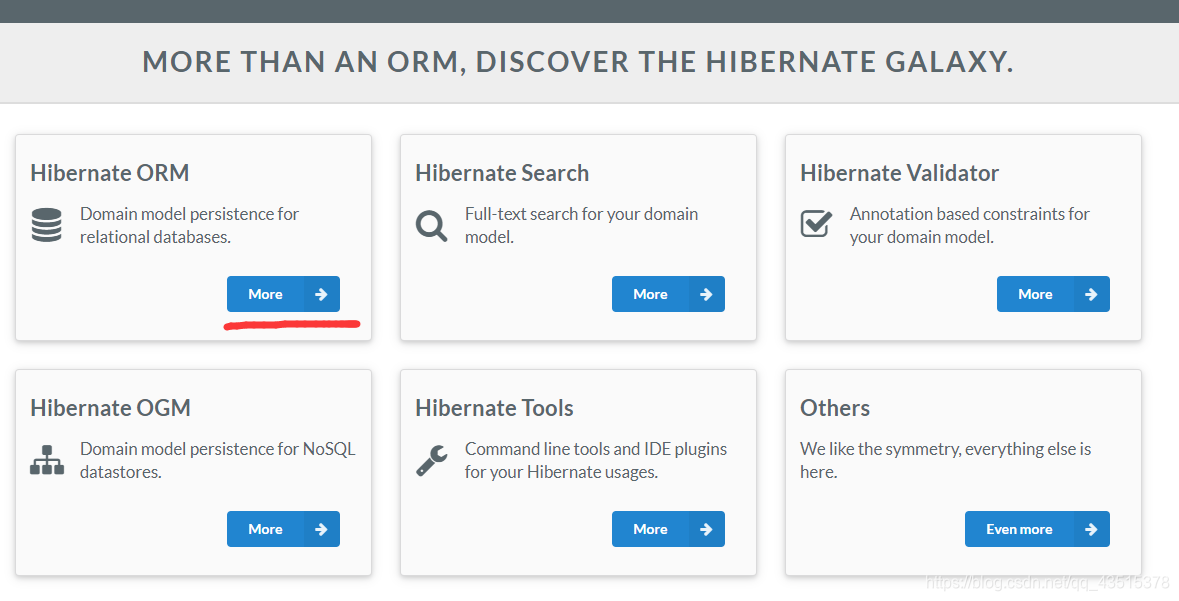Viewport: 1179px width, 601px height.
Task: Click the Hibernate Search magnifier icon
Action: tap(432, 226)
